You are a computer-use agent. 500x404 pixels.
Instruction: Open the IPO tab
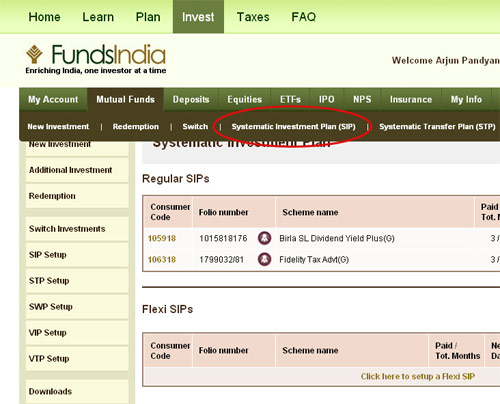[327, 99]
